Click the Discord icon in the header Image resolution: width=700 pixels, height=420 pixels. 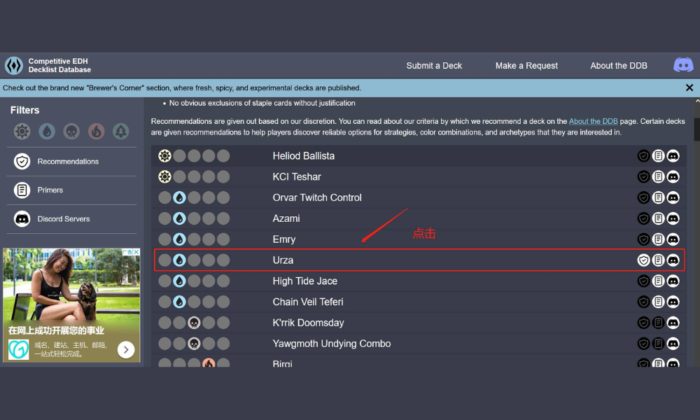tap(683, 66)
